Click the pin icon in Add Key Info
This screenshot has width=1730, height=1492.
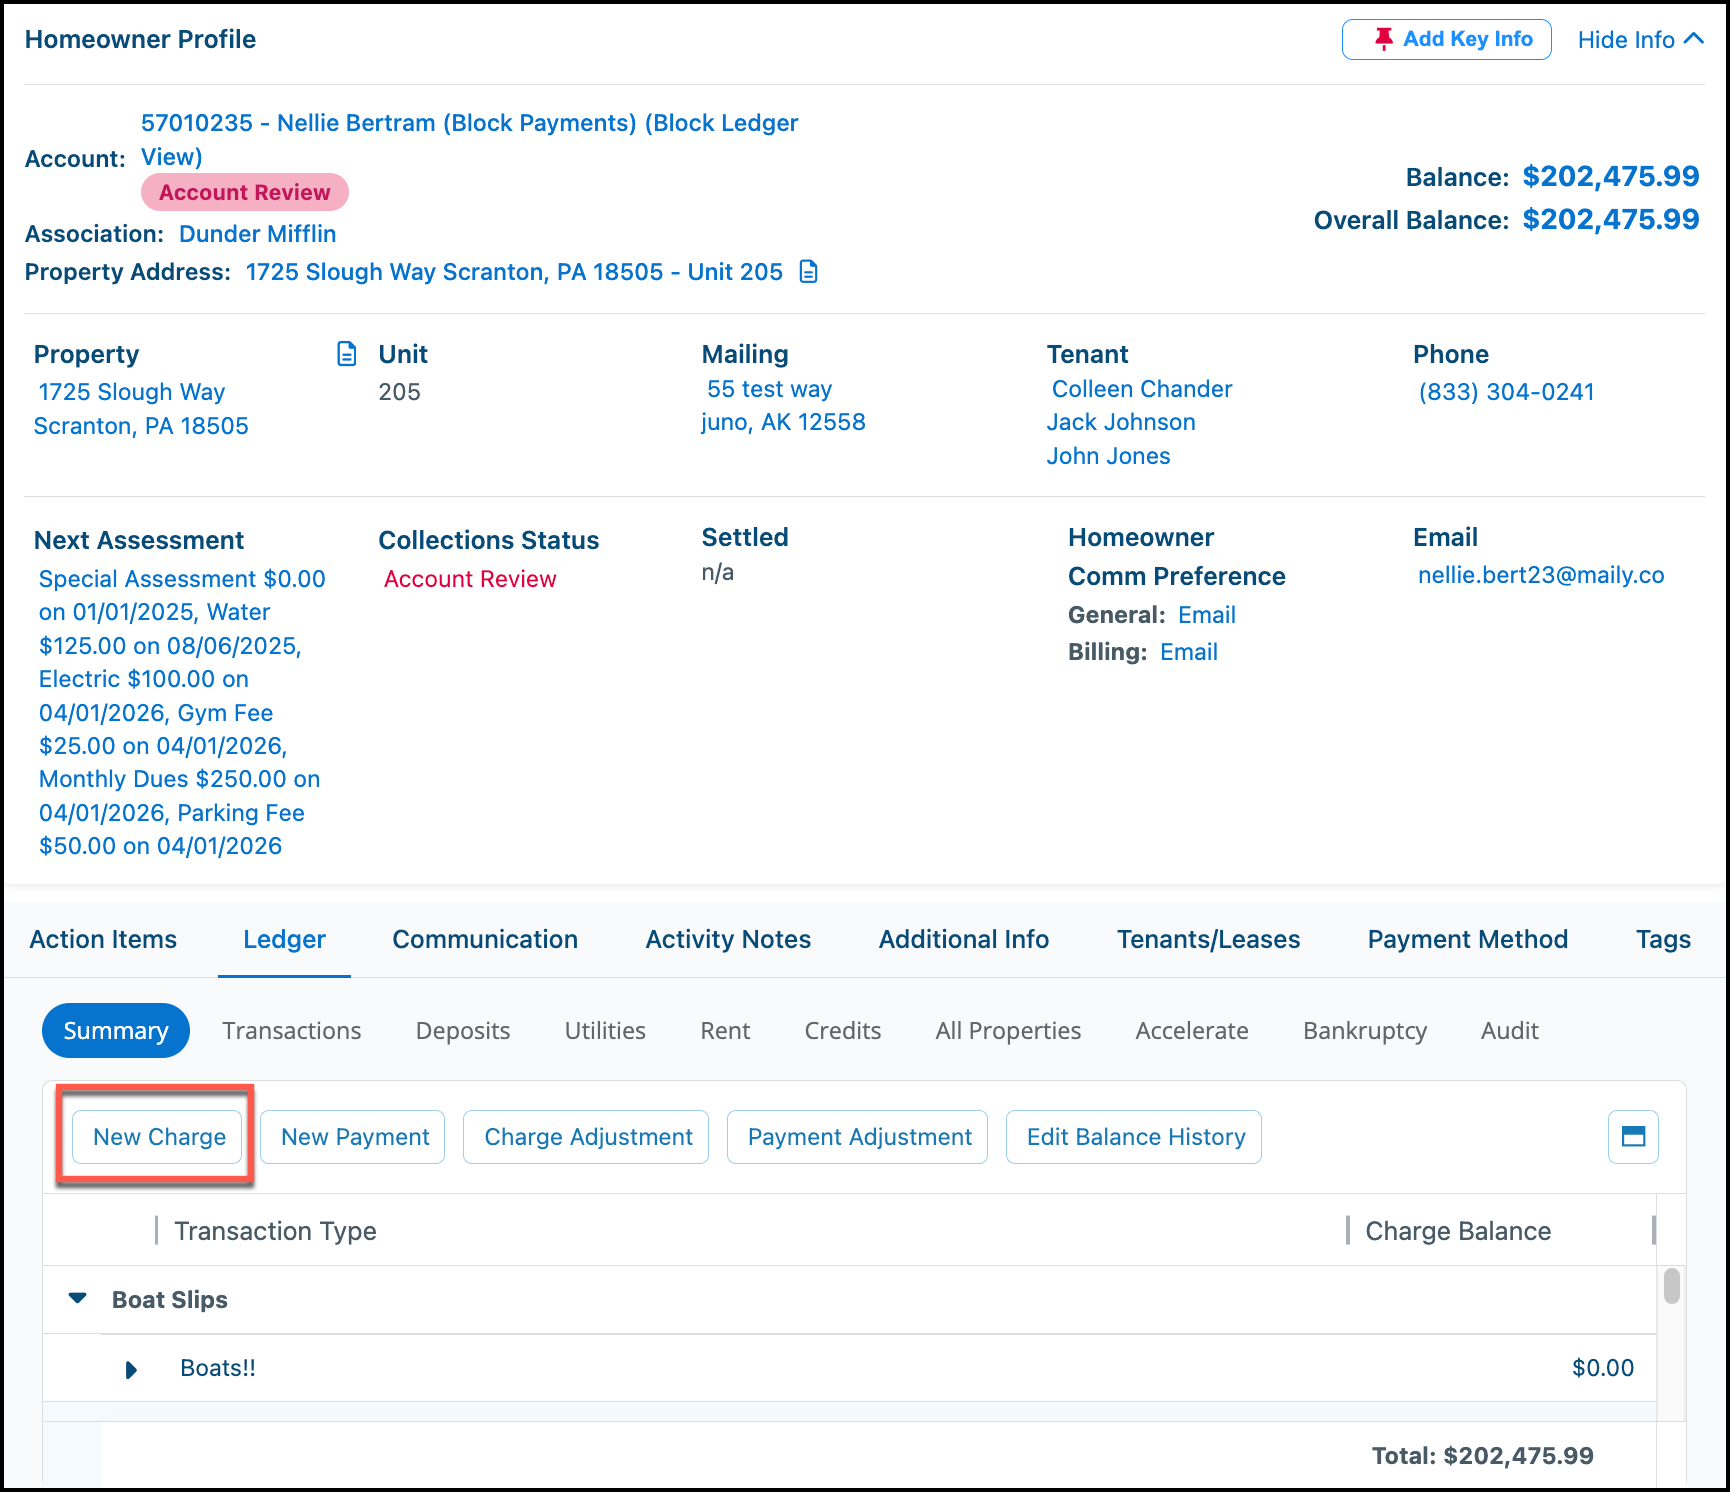coord(1383,39)
